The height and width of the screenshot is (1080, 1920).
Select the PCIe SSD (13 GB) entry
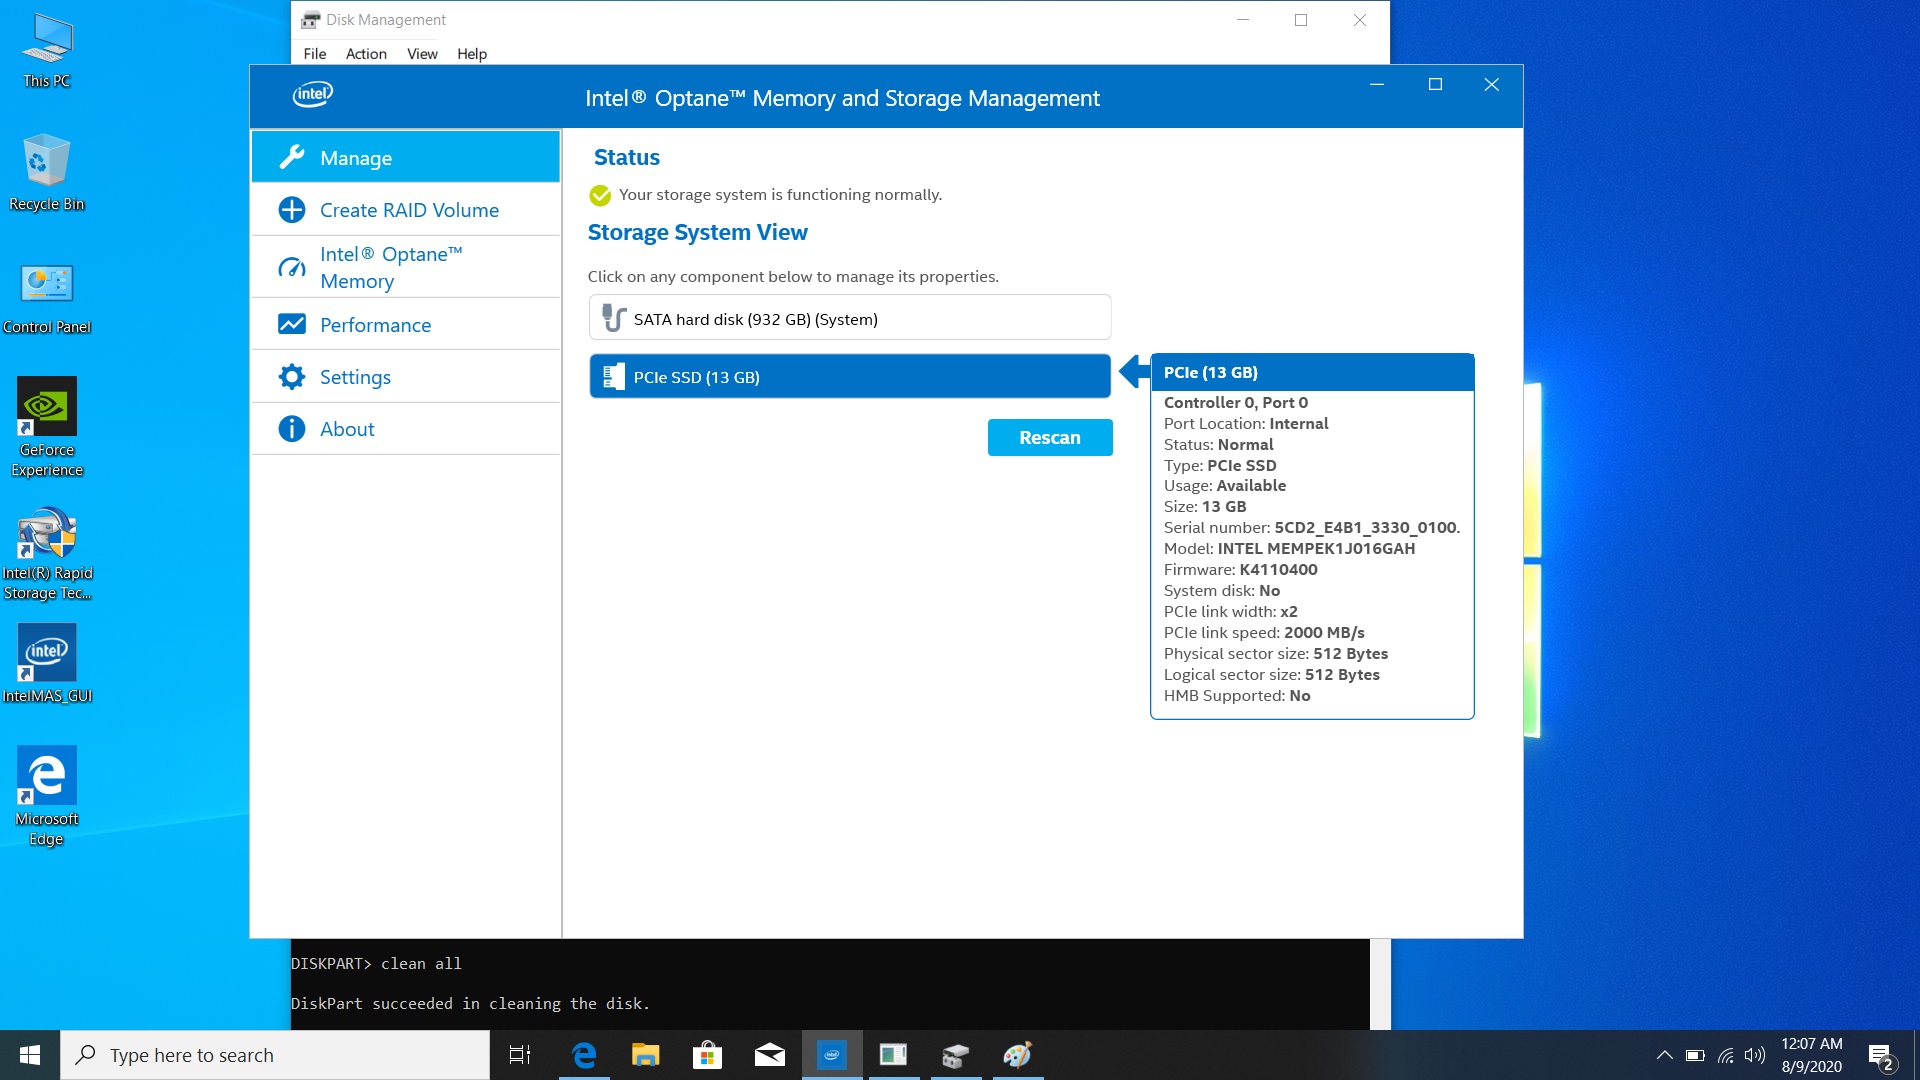pos(849,377)
